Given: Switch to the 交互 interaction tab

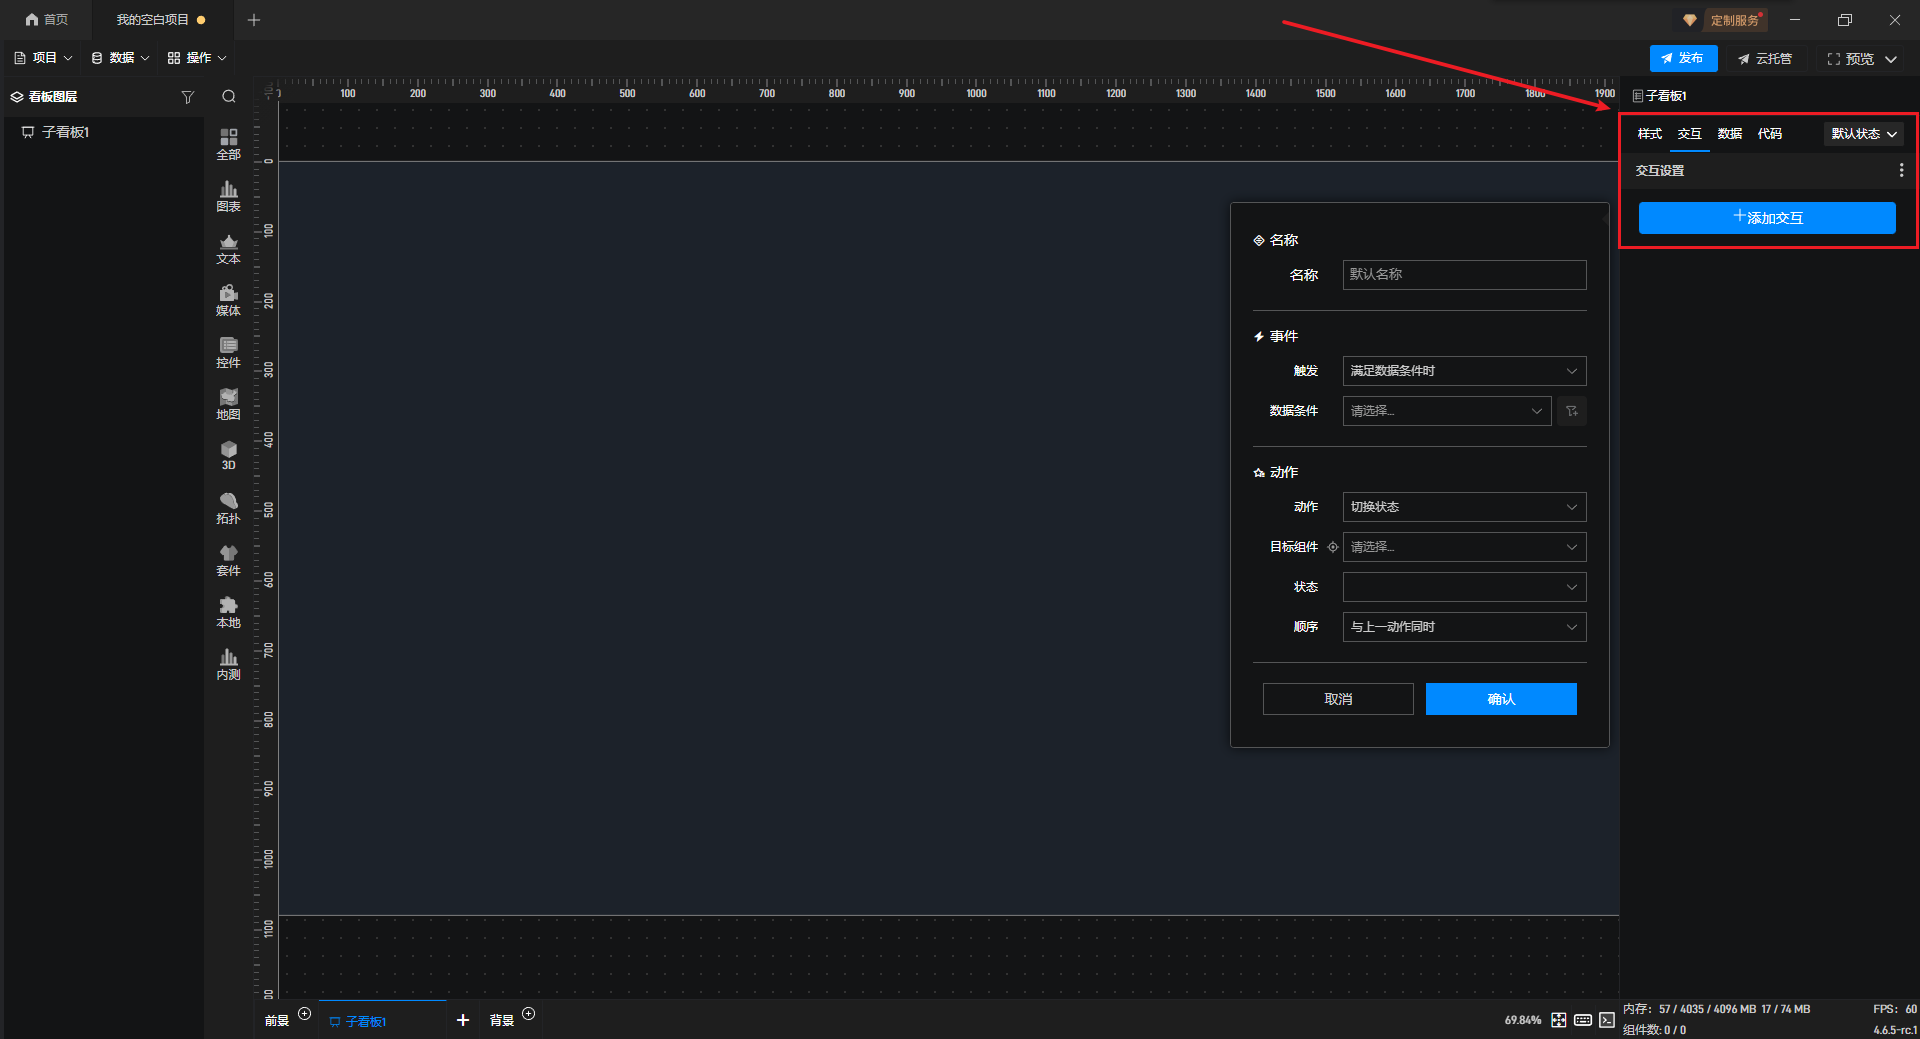Looking at the screenshot, I should pyautogui.click(x=1690, y=134).
